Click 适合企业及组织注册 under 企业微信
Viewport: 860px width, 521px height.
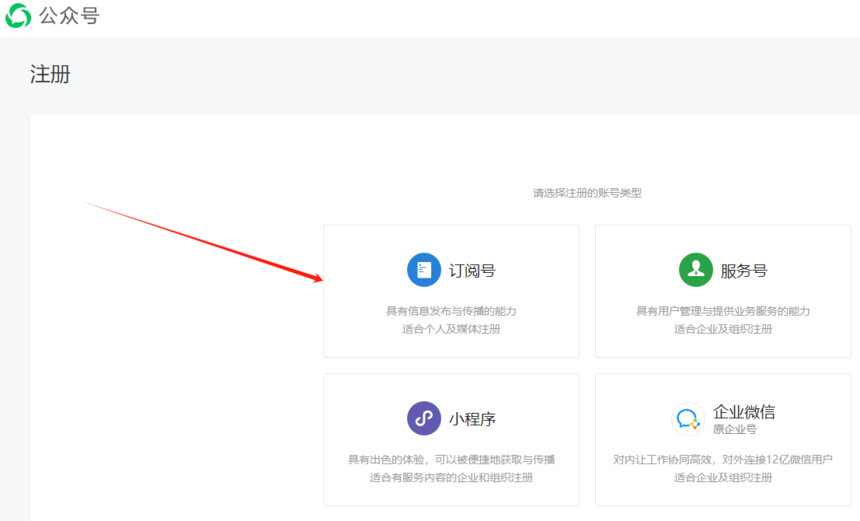click(723, 478)
